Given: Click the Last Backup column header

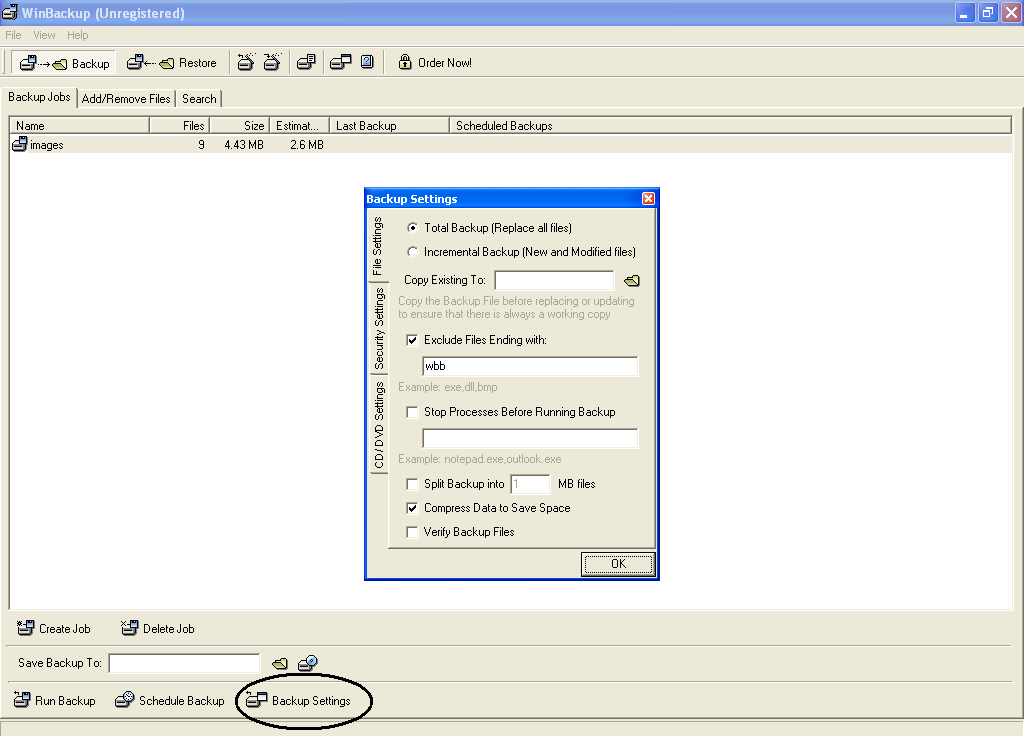Looking at the screenshot, I should coord(389,125).
